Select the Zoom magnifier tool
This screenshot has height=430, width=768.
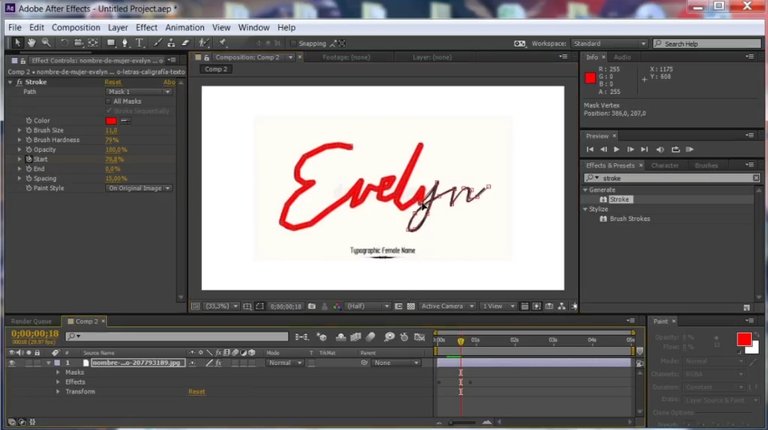(x=46, y=43)
